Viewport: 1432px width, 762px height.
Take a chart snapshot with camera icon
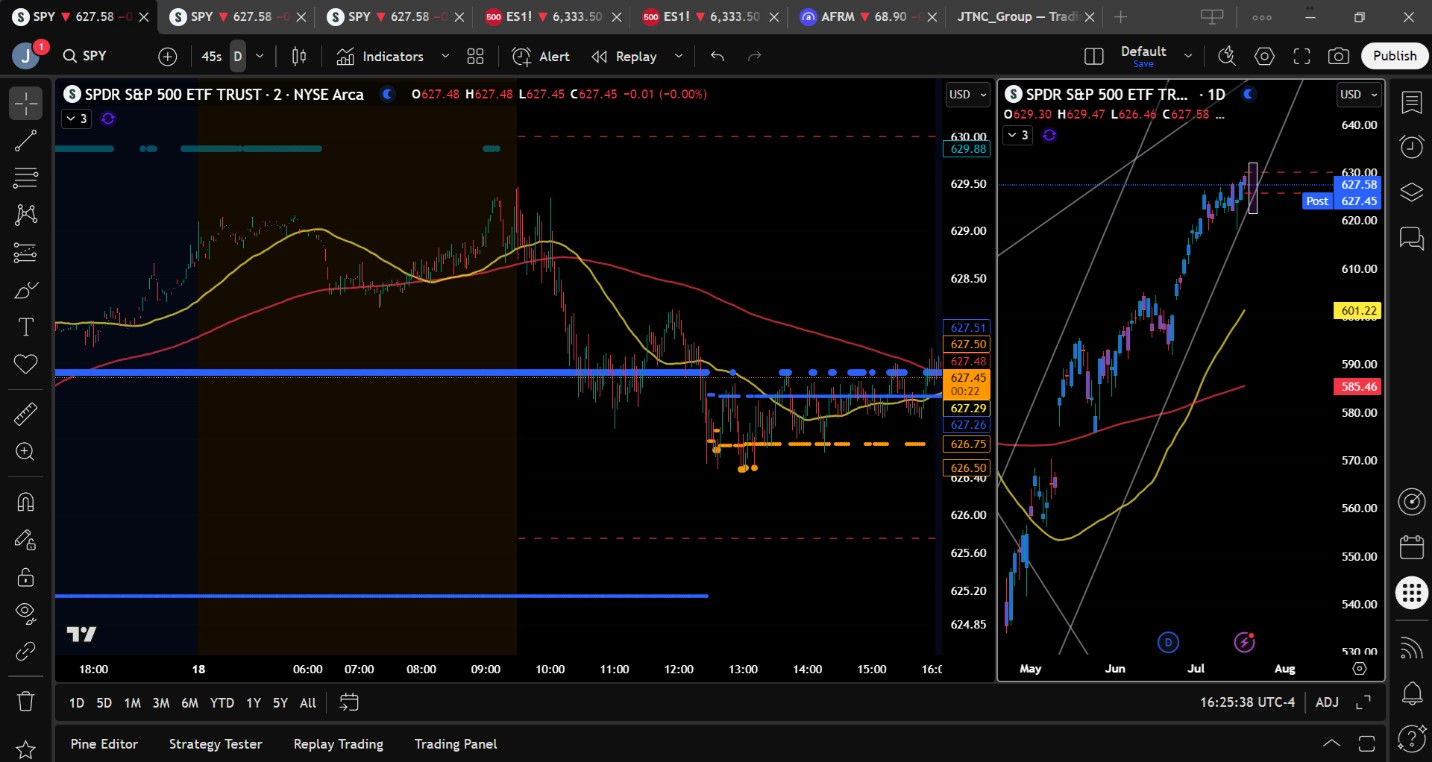(x=1338, y=56)
